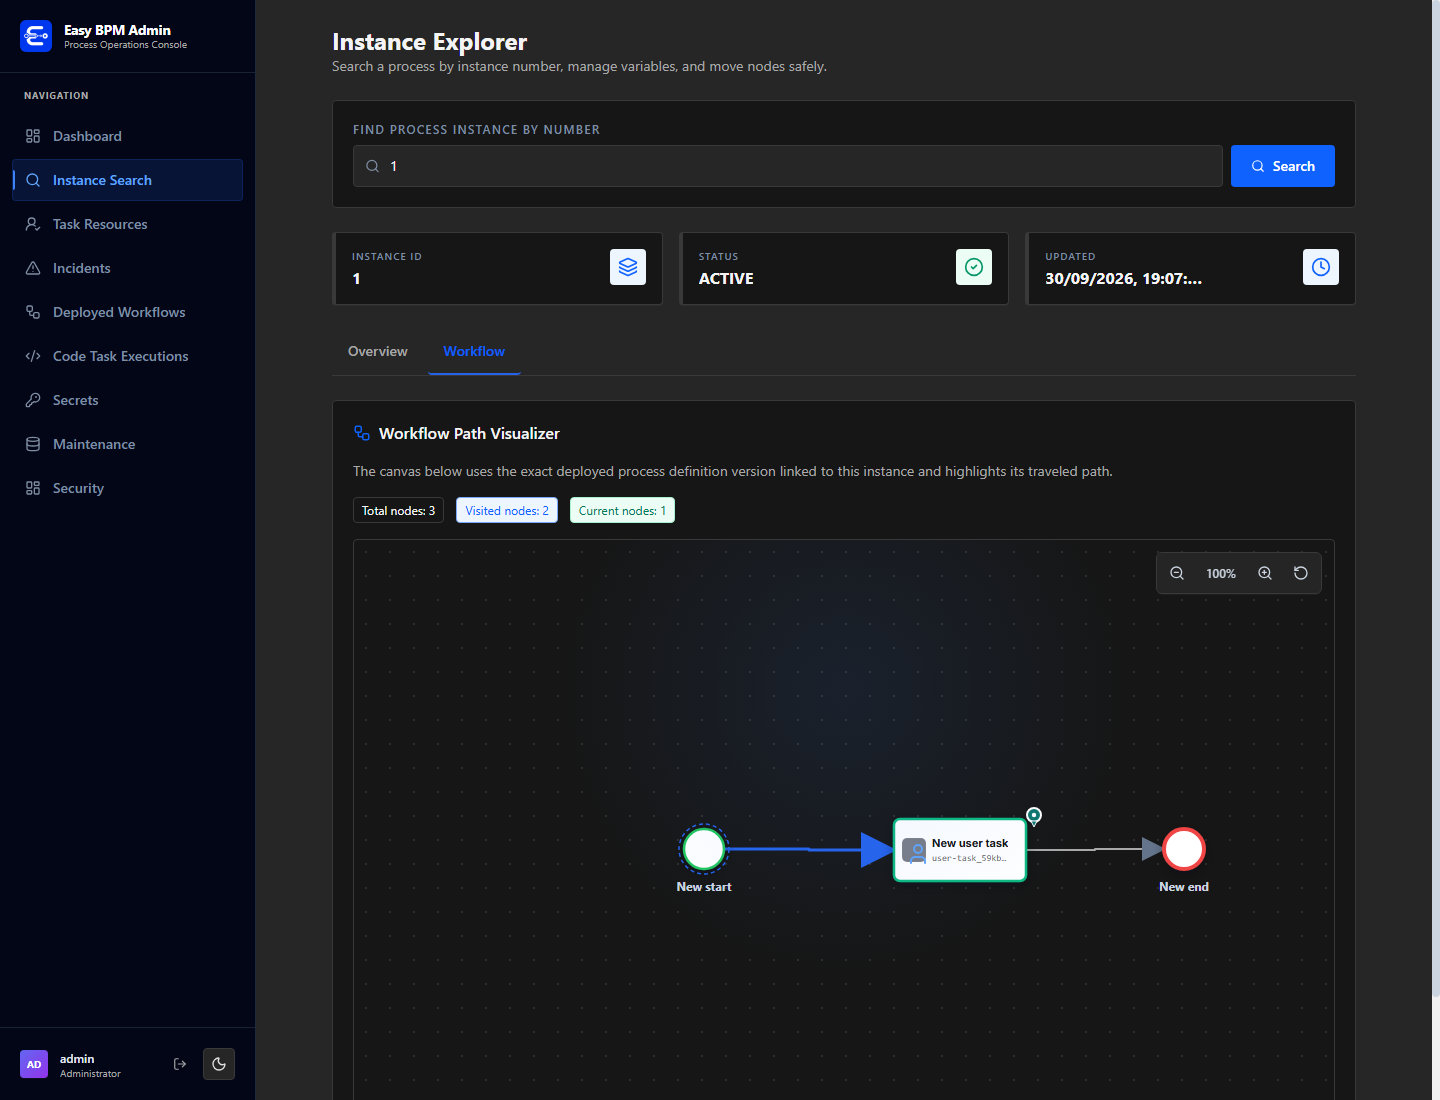Select the Workflow tab

coord(474,351)
